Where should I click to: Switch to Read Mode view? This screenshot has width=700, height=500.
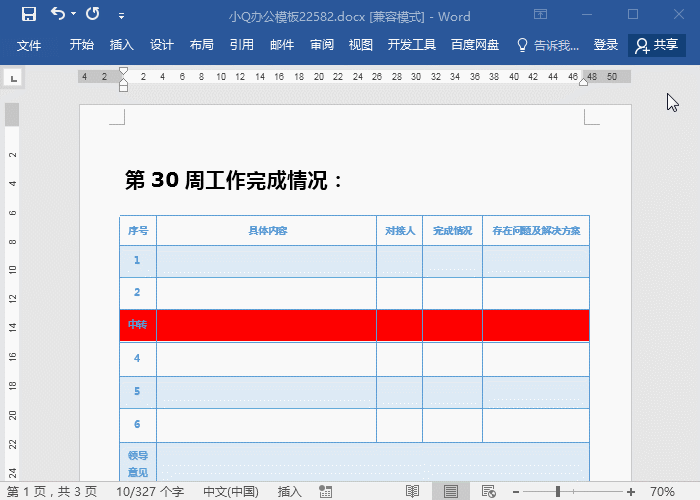pos(412,492)
